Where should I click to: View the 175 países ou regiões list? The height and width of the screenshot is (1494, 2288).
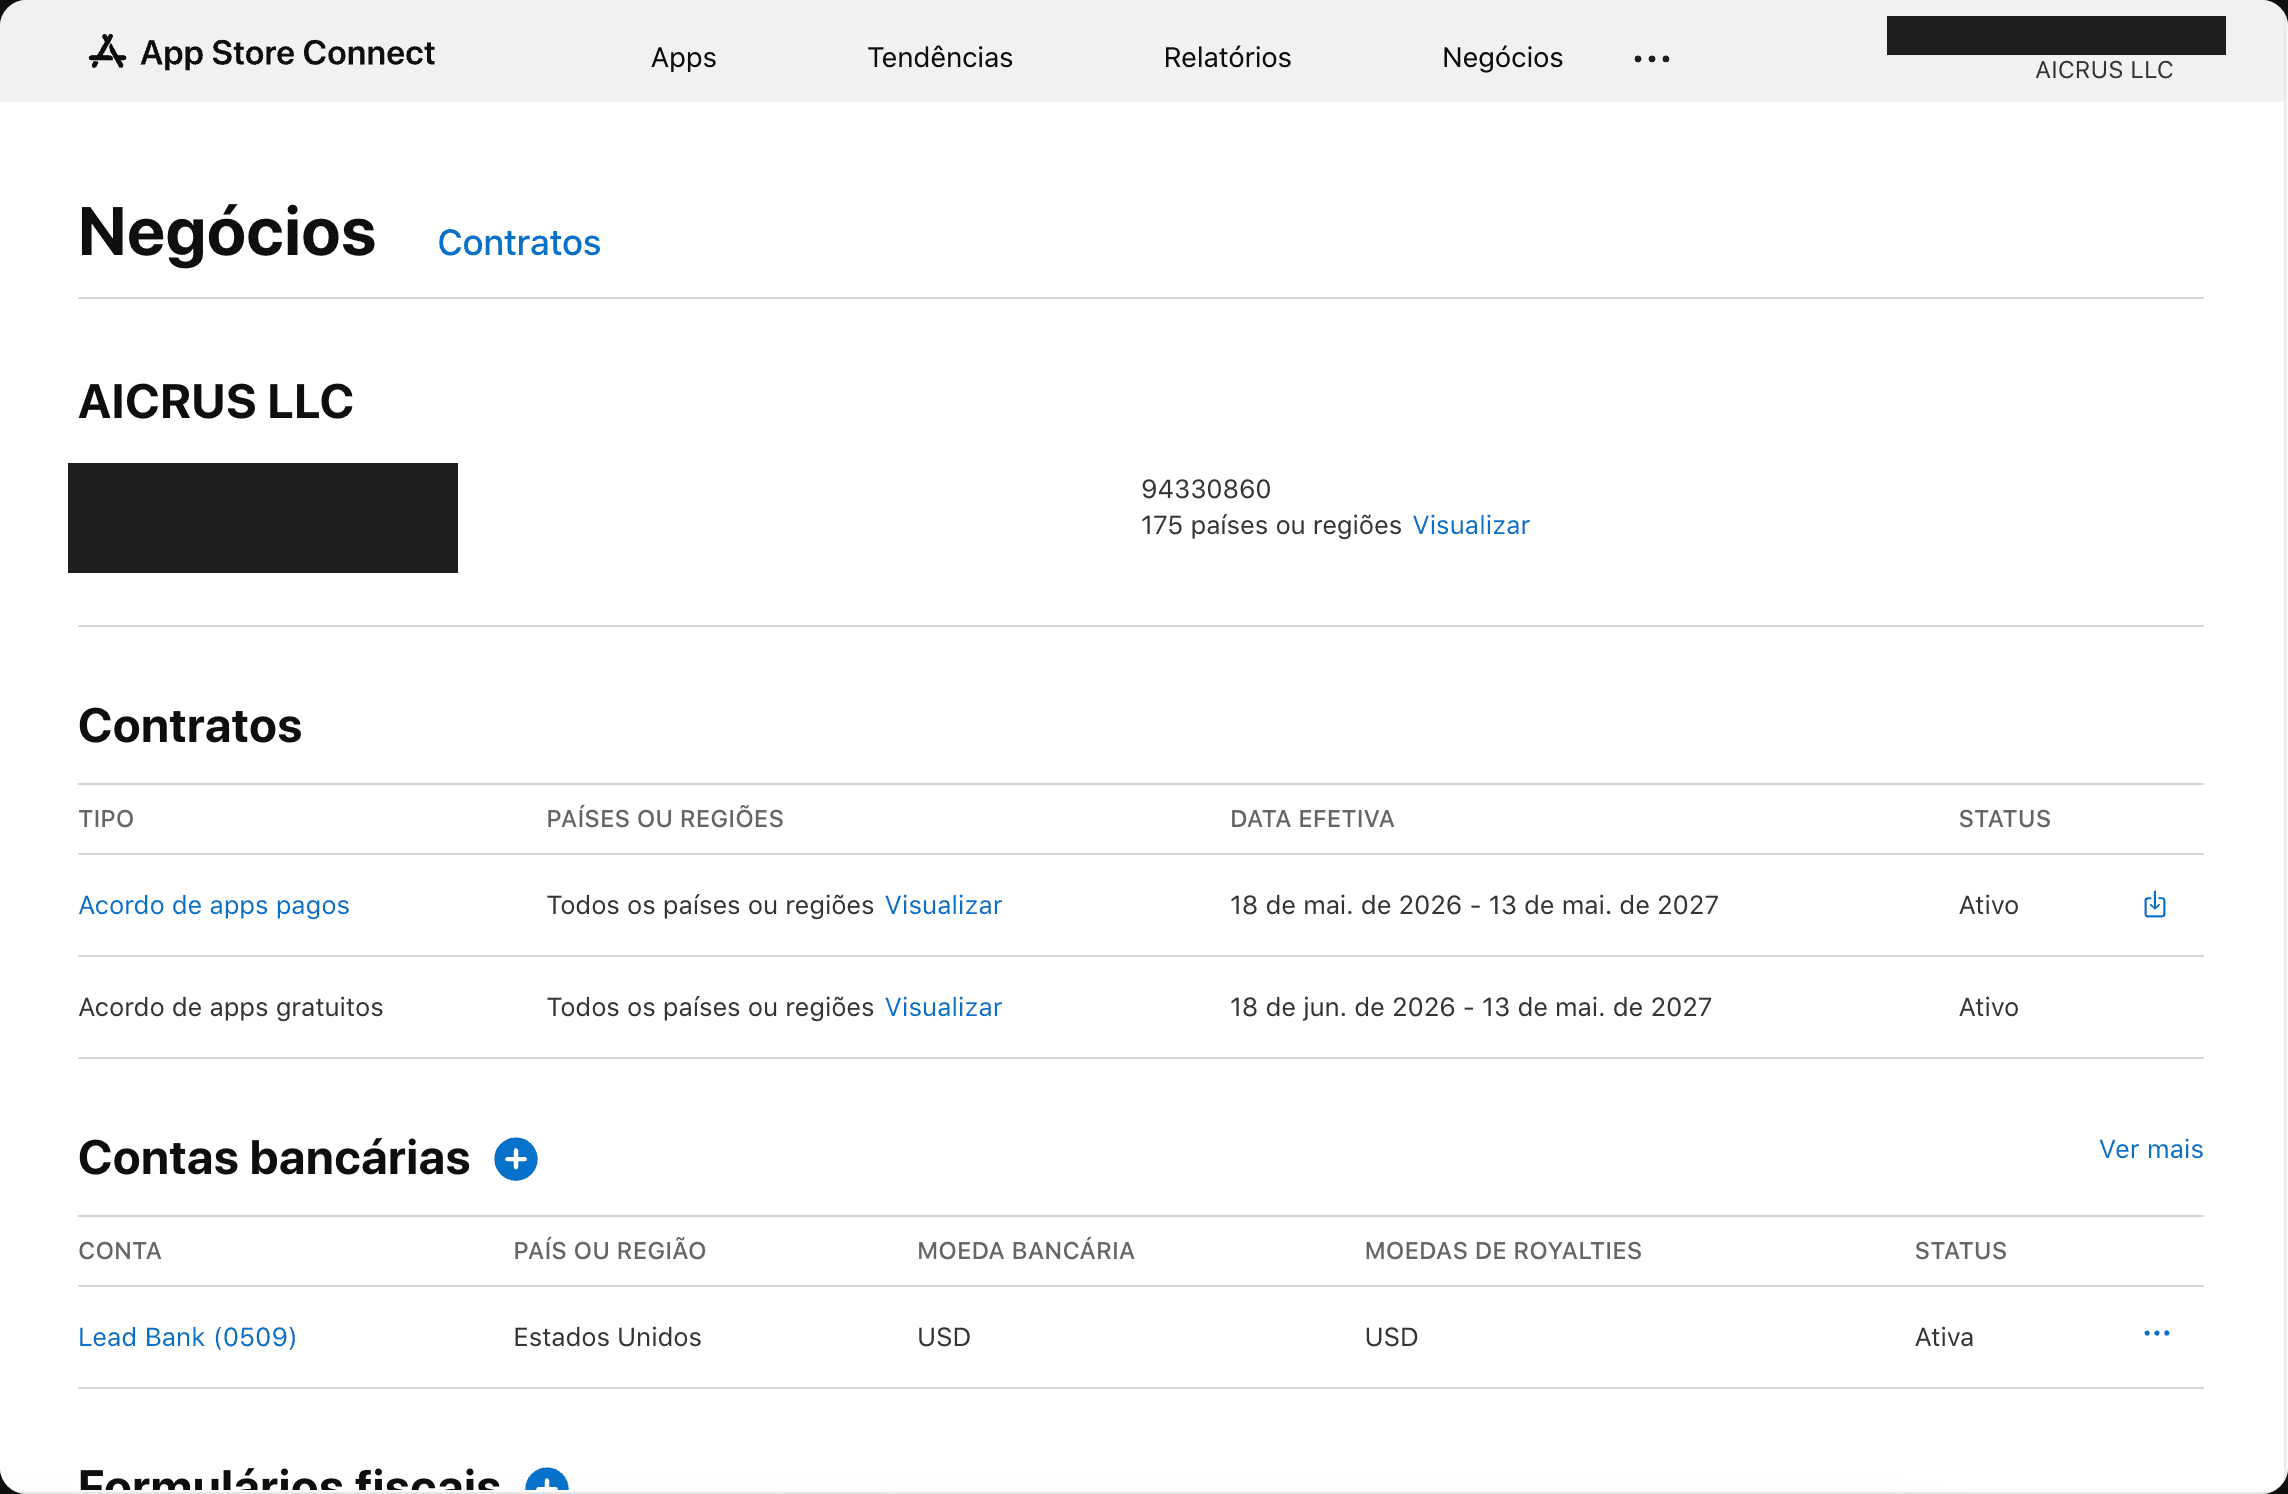(x=1471, y=525)
